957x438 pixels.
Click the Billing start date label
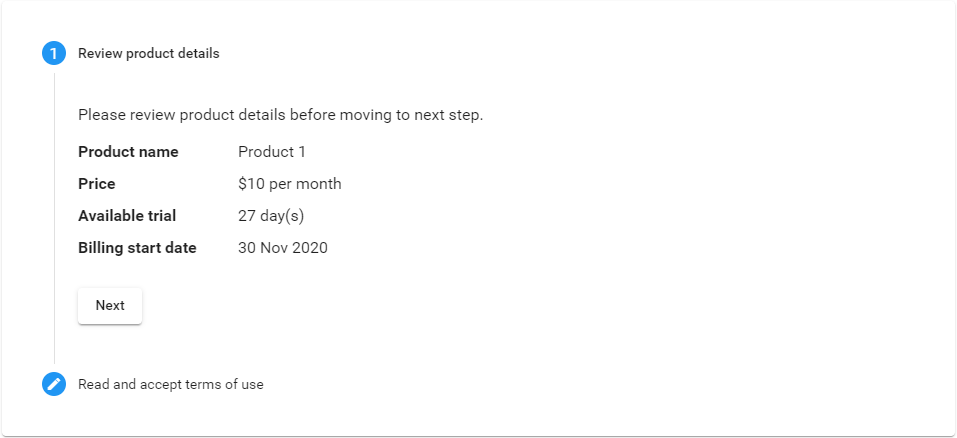point(137,248)
